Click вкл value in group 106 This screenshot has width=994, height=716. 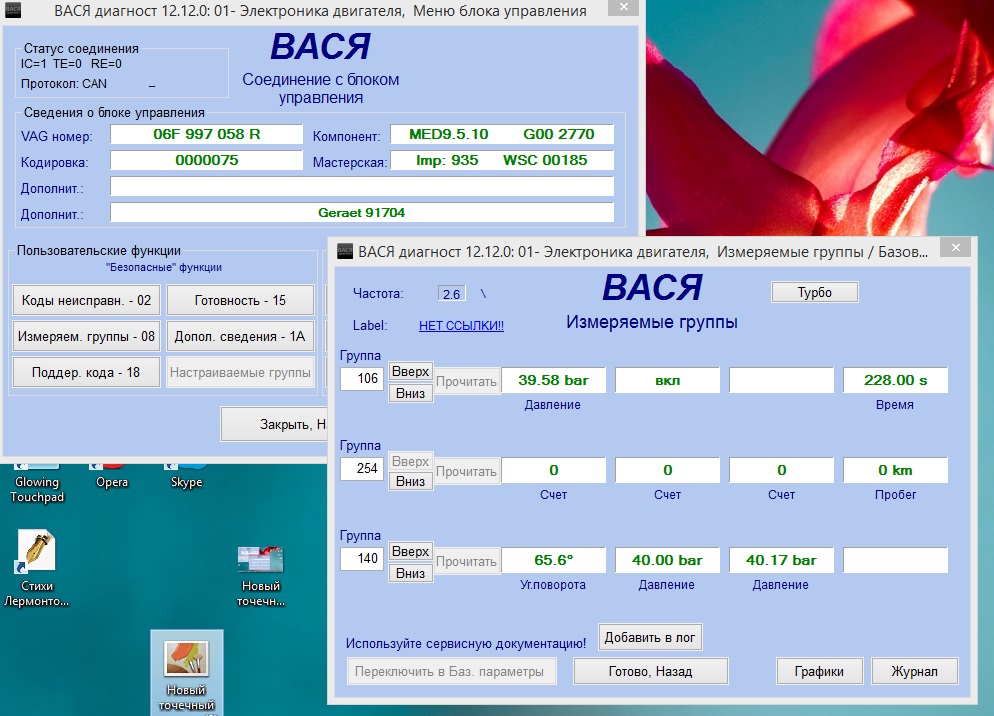pos(668,381)
